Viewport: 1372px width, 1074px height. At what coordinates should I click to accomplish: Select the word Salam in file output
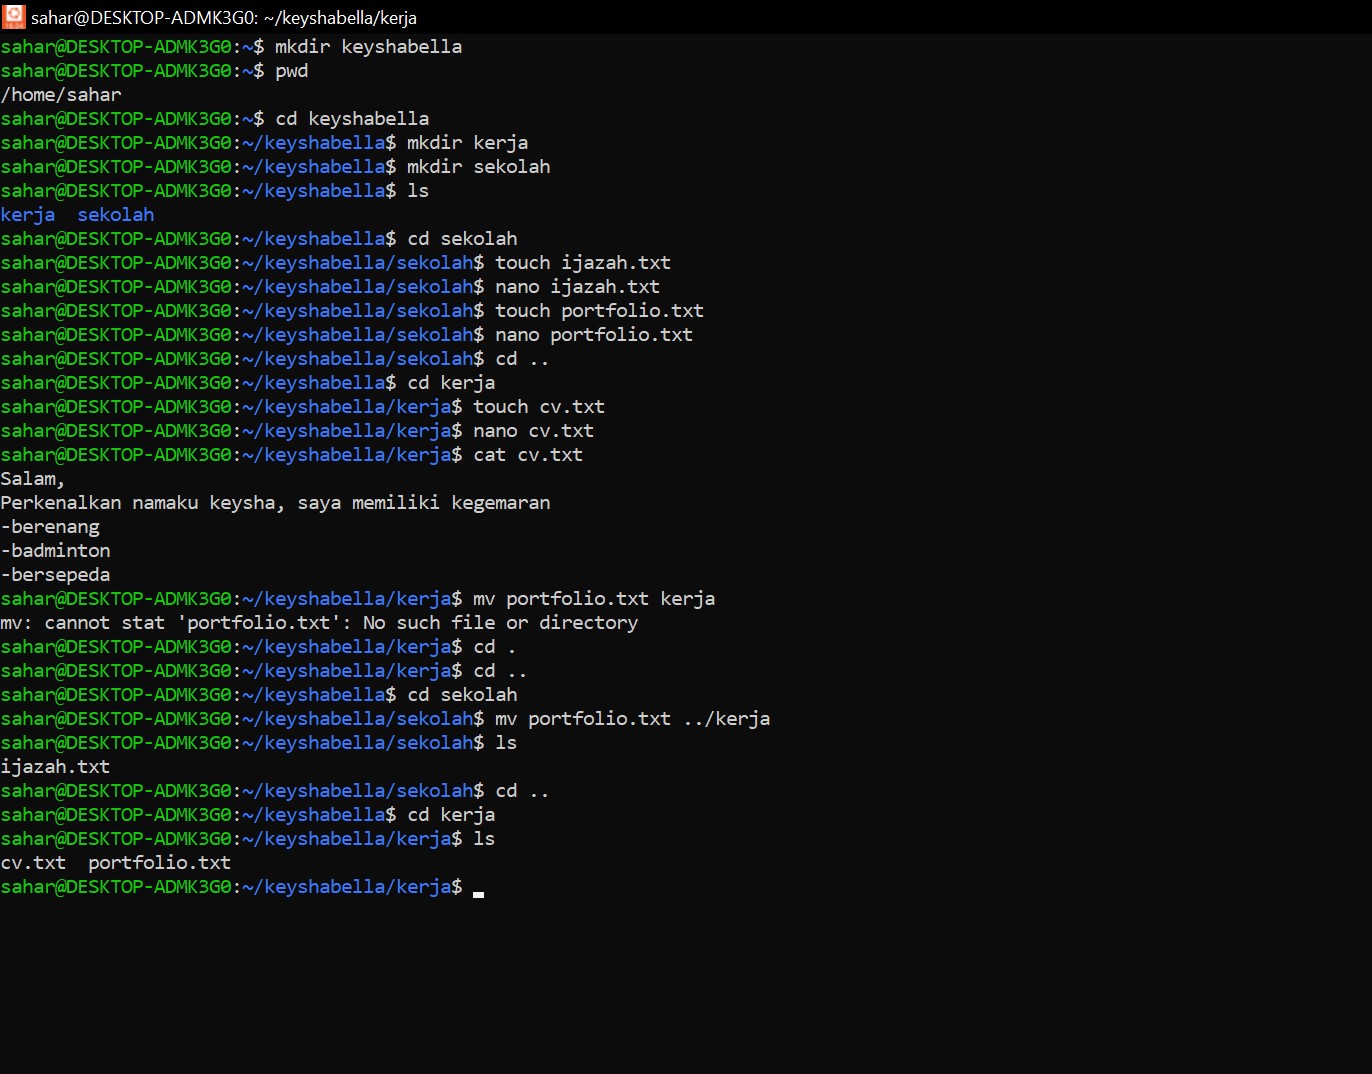point(28,478)
